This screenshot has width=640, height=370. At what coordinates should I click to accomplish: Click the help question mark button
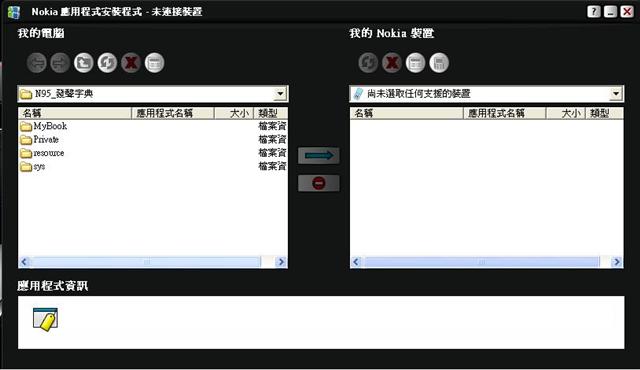(594, 12)
